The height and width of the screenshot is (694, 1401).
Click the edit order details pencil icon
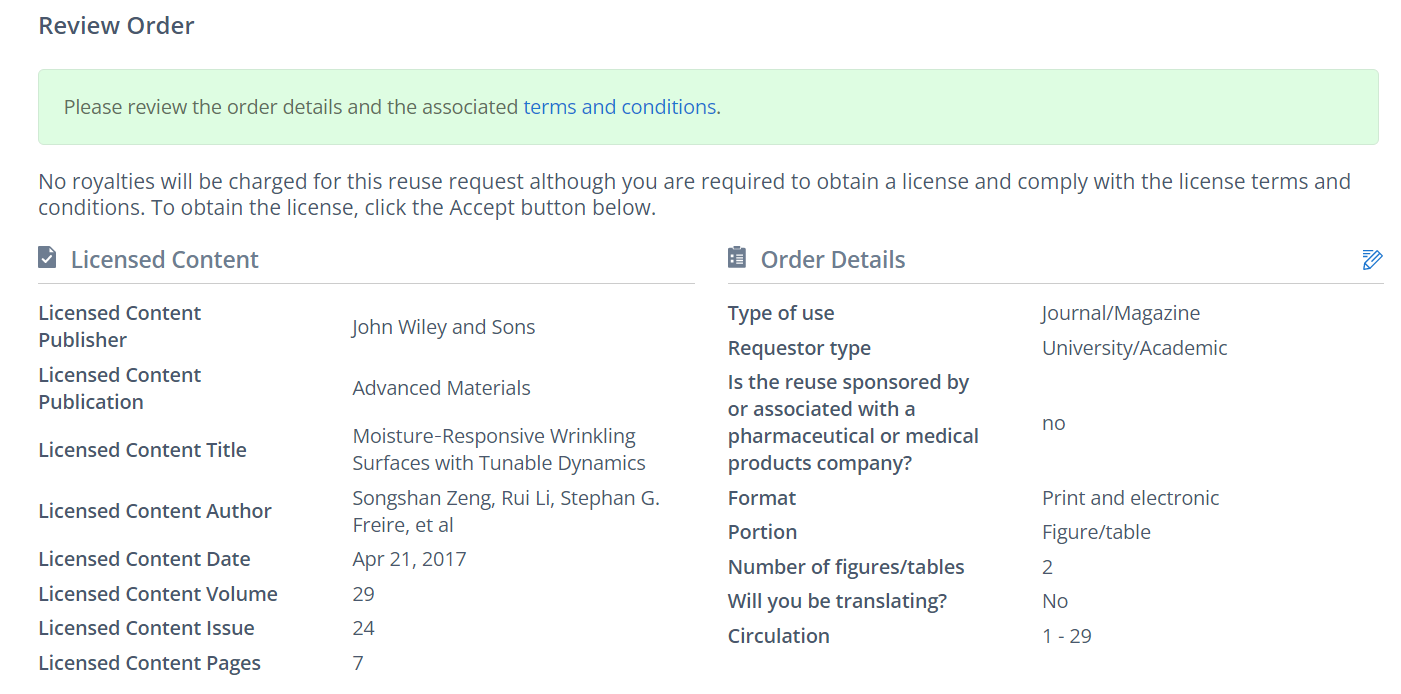1372,260
